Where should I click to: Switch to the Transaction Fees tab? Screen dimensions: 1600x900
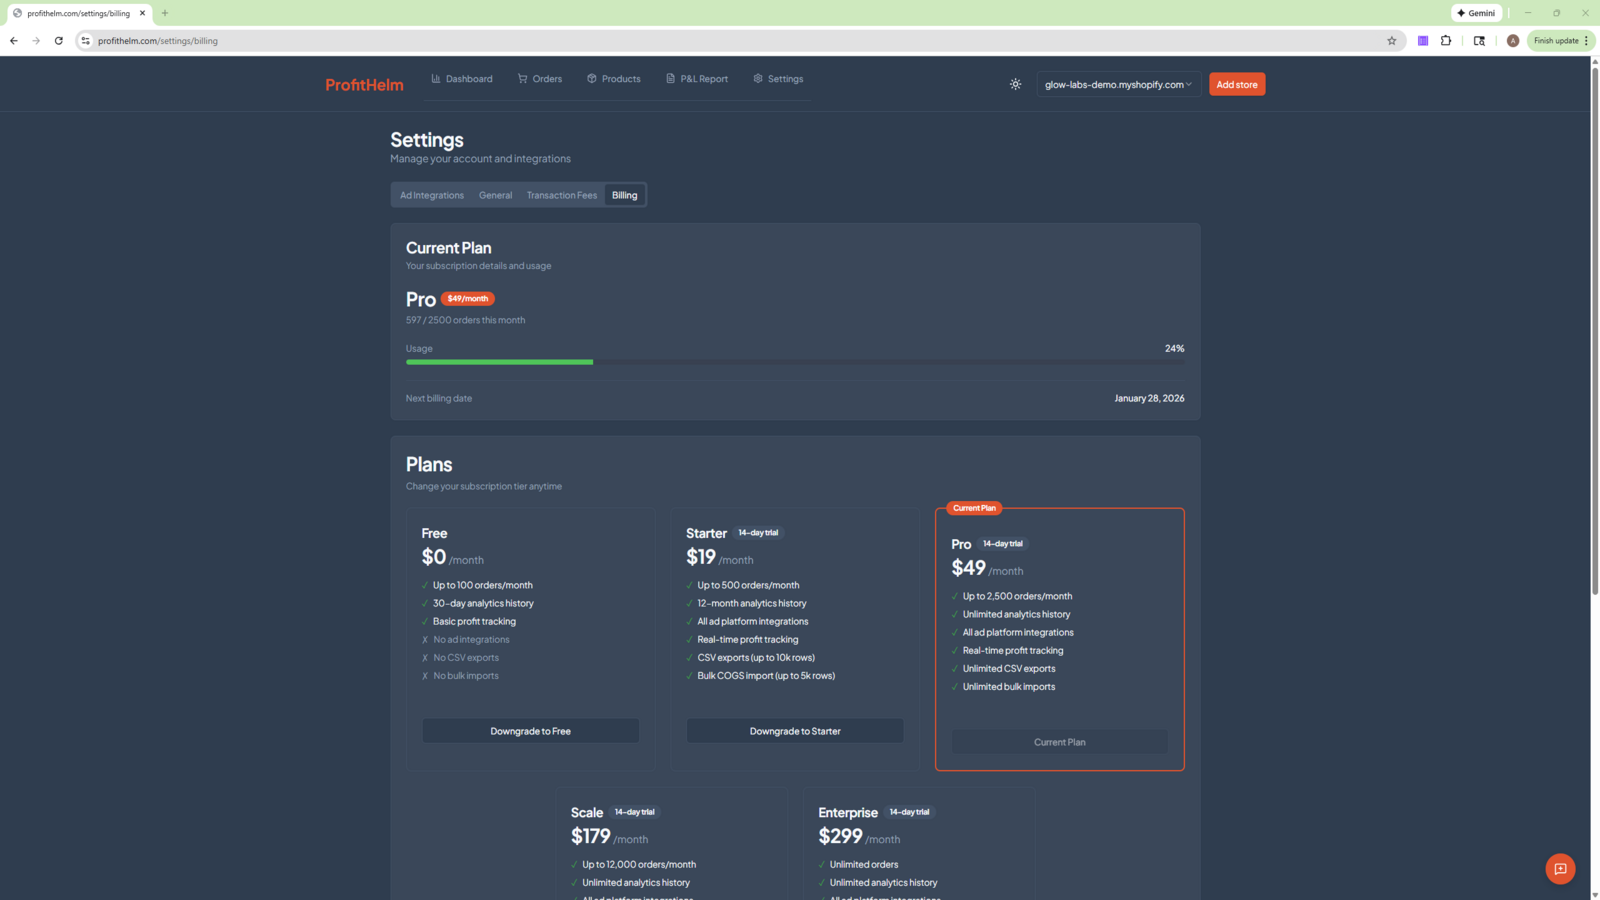coord(562,195)
